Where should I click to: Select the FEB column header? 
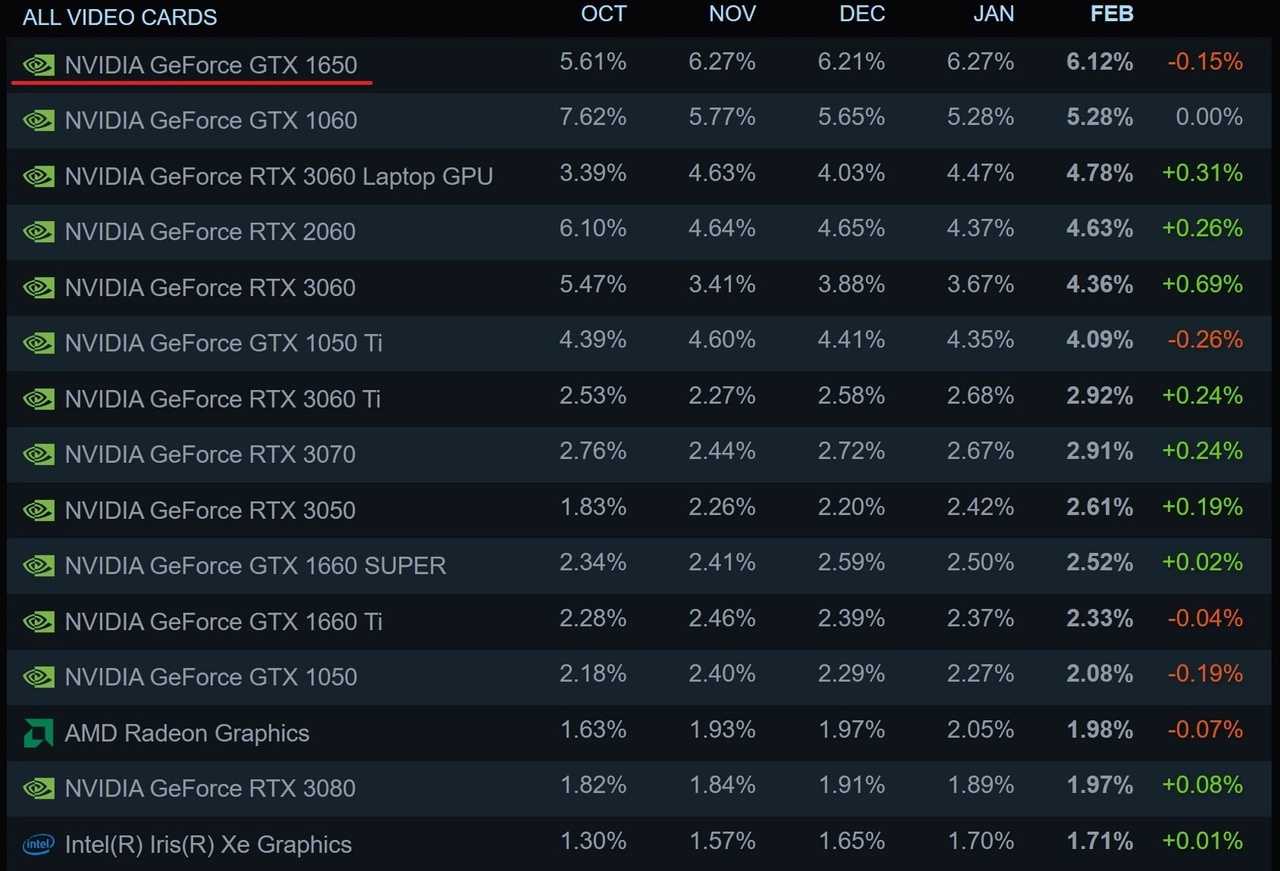click(x=1111, y=14)
